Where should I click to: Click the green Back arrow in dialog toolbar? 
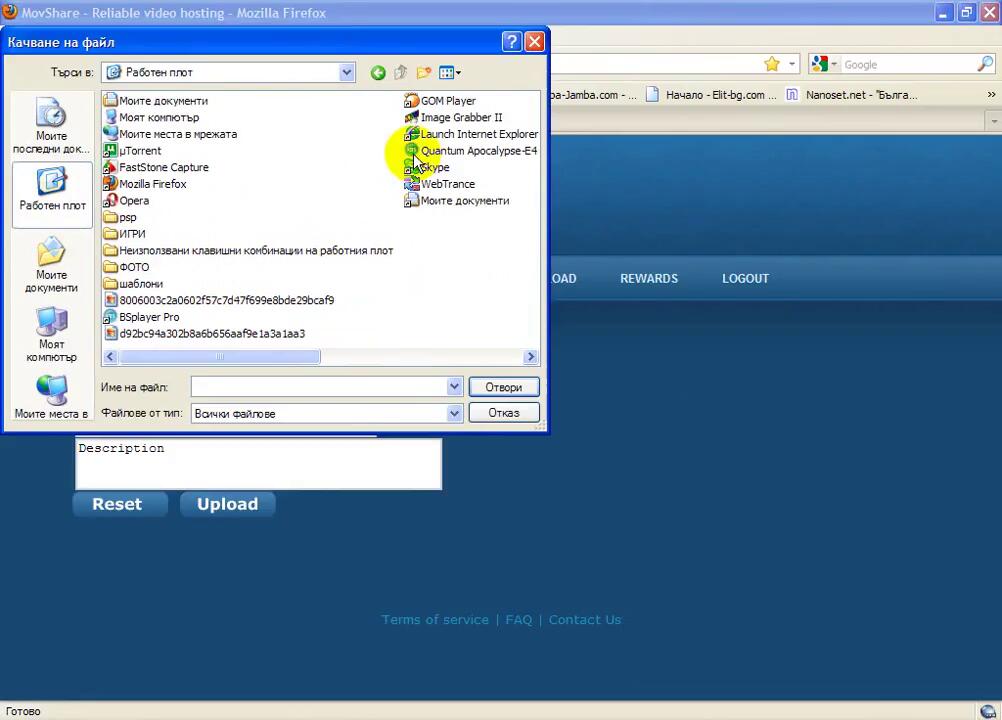click(378, 72)
